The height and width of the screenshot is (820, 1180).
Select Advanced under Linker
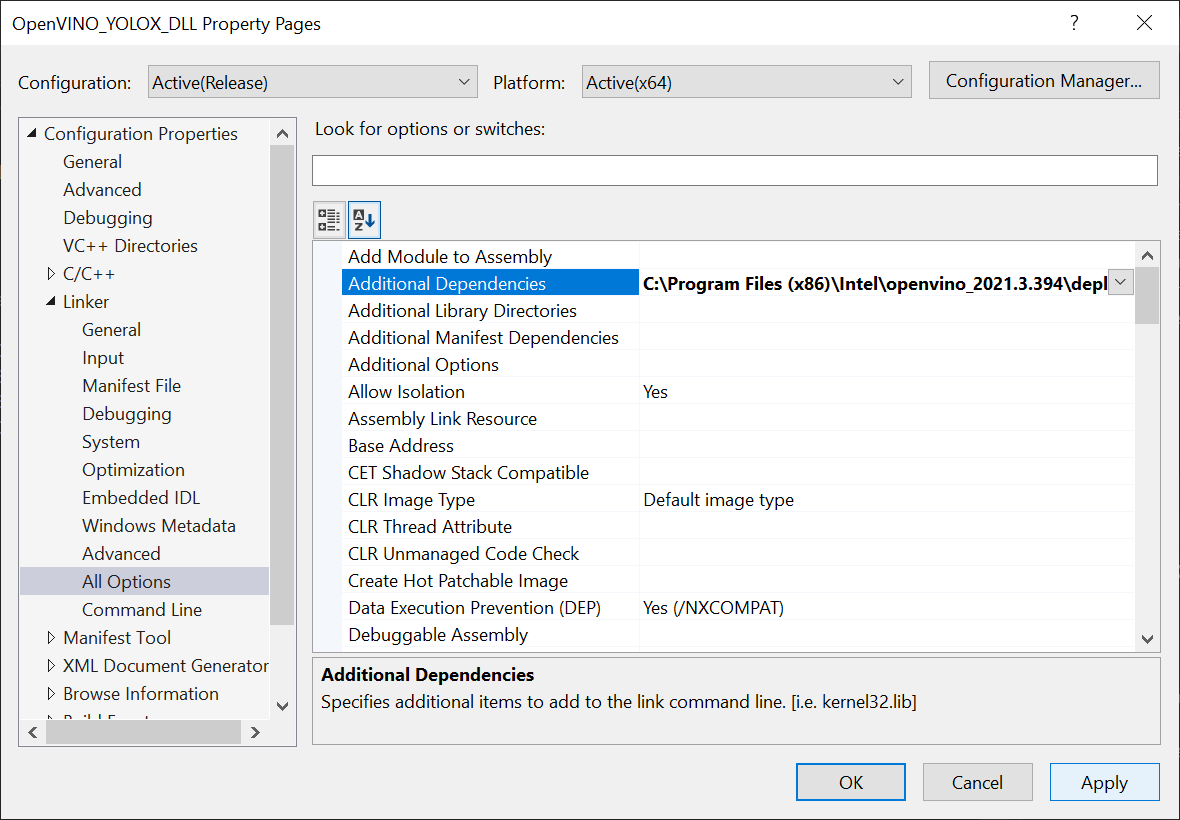pos(121,554)
